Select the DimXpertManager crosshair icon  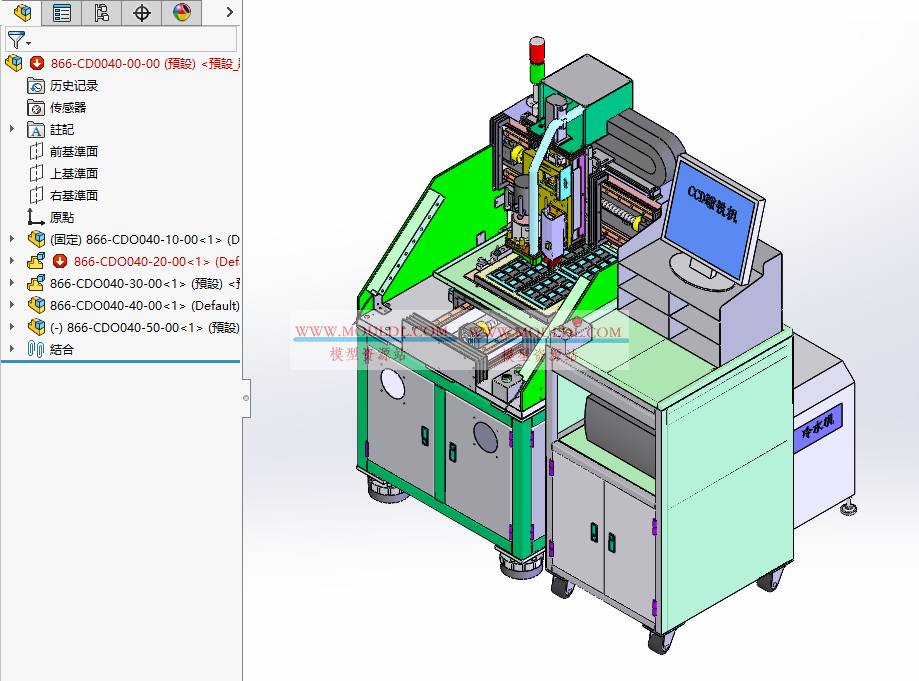141,13
